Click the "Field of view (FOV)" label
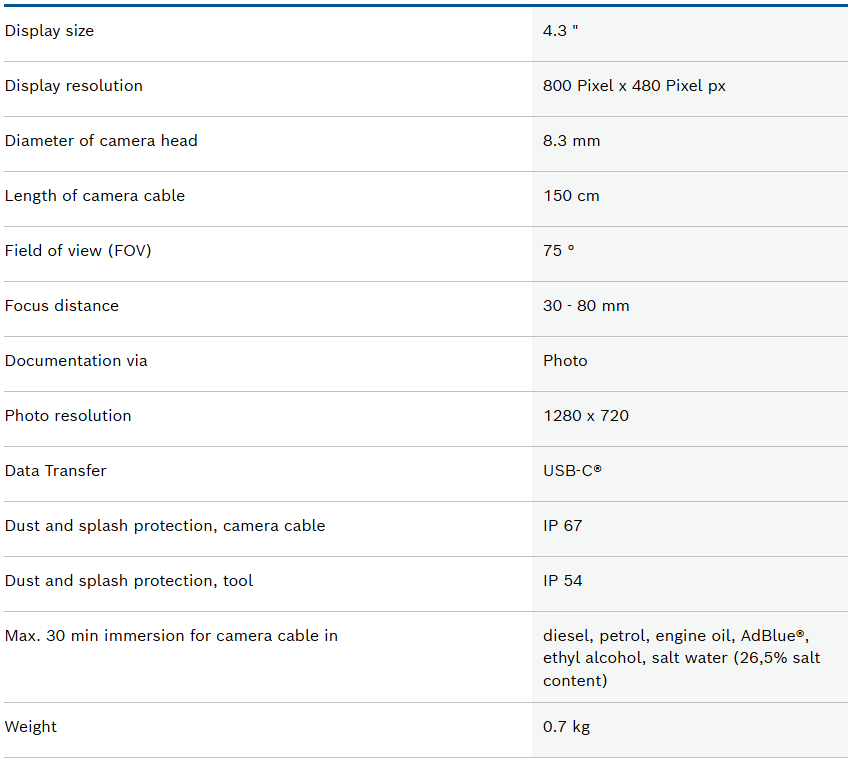This screenshot has width=850, height=761. pyautogui.click(x=78, y=251)
